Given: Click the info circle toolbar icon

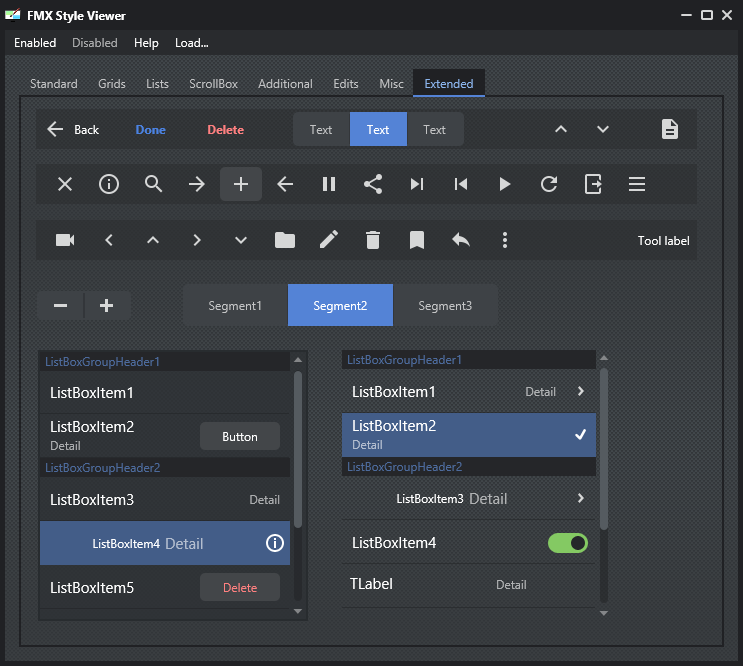Looking at the screenshot, I should click(109, 184).
